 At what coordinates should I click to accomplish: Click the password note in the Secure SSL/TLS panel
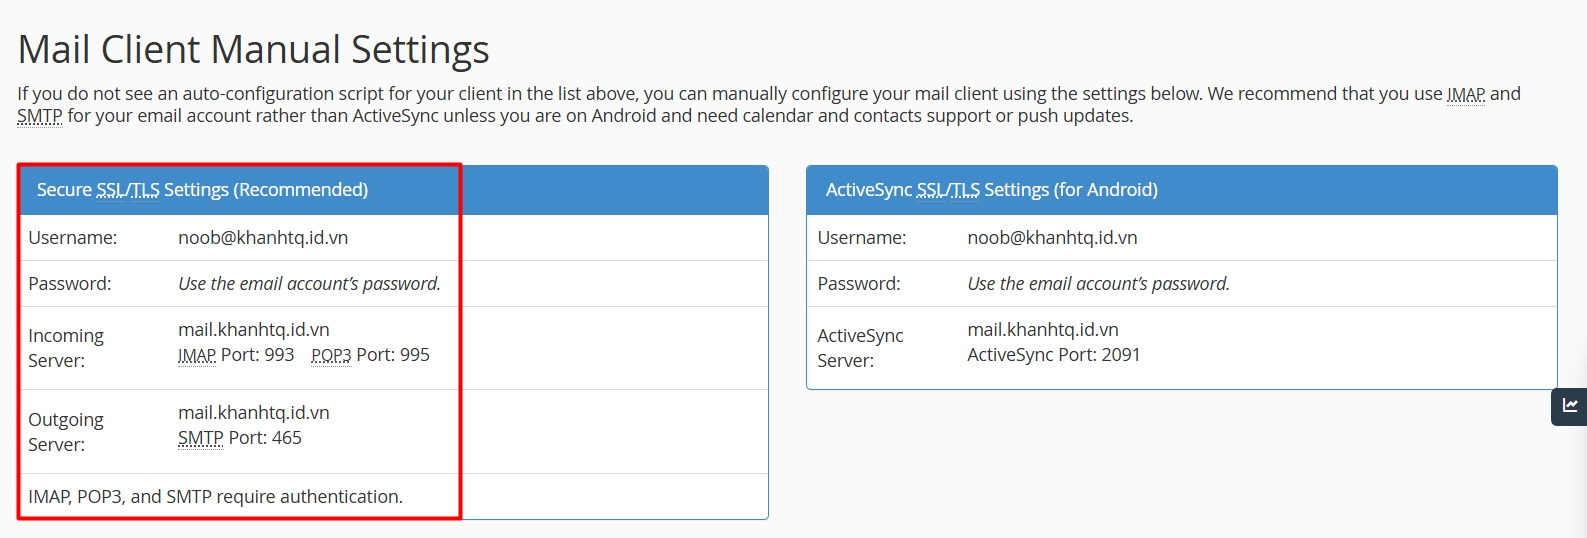(x=309, y=284)
